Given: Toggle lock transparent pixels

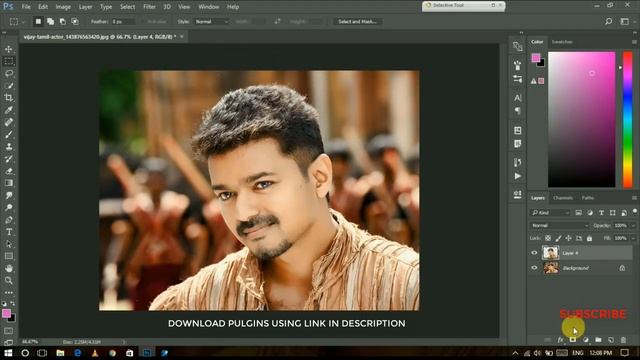Looking at the screenshot, I should (548, 238).
